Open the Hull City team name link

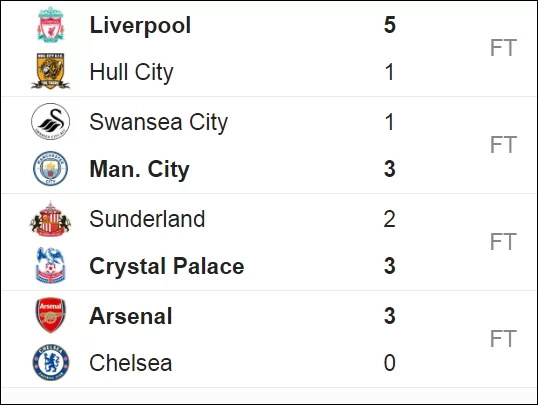[131, 72]
